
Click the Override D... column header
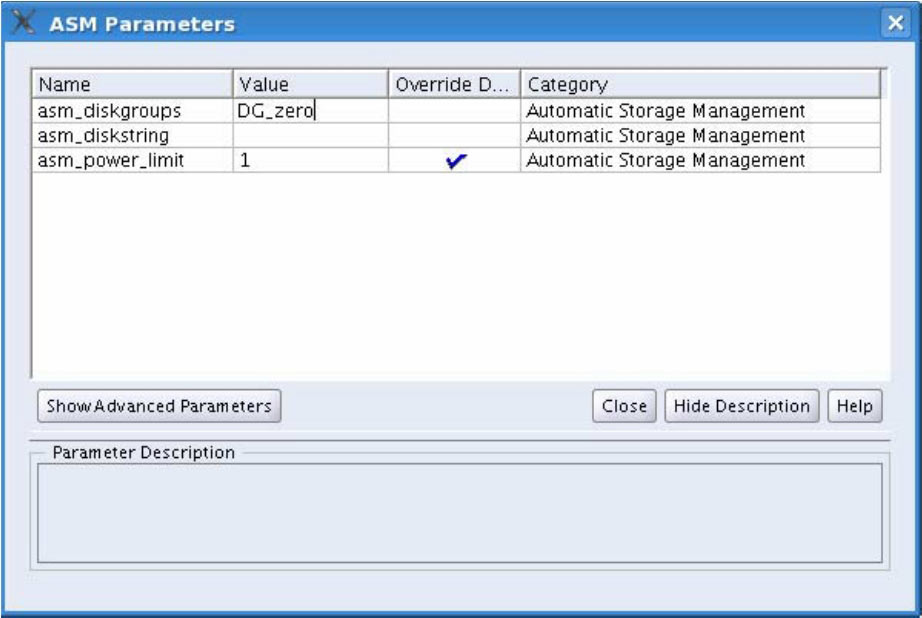click(454, 84)
